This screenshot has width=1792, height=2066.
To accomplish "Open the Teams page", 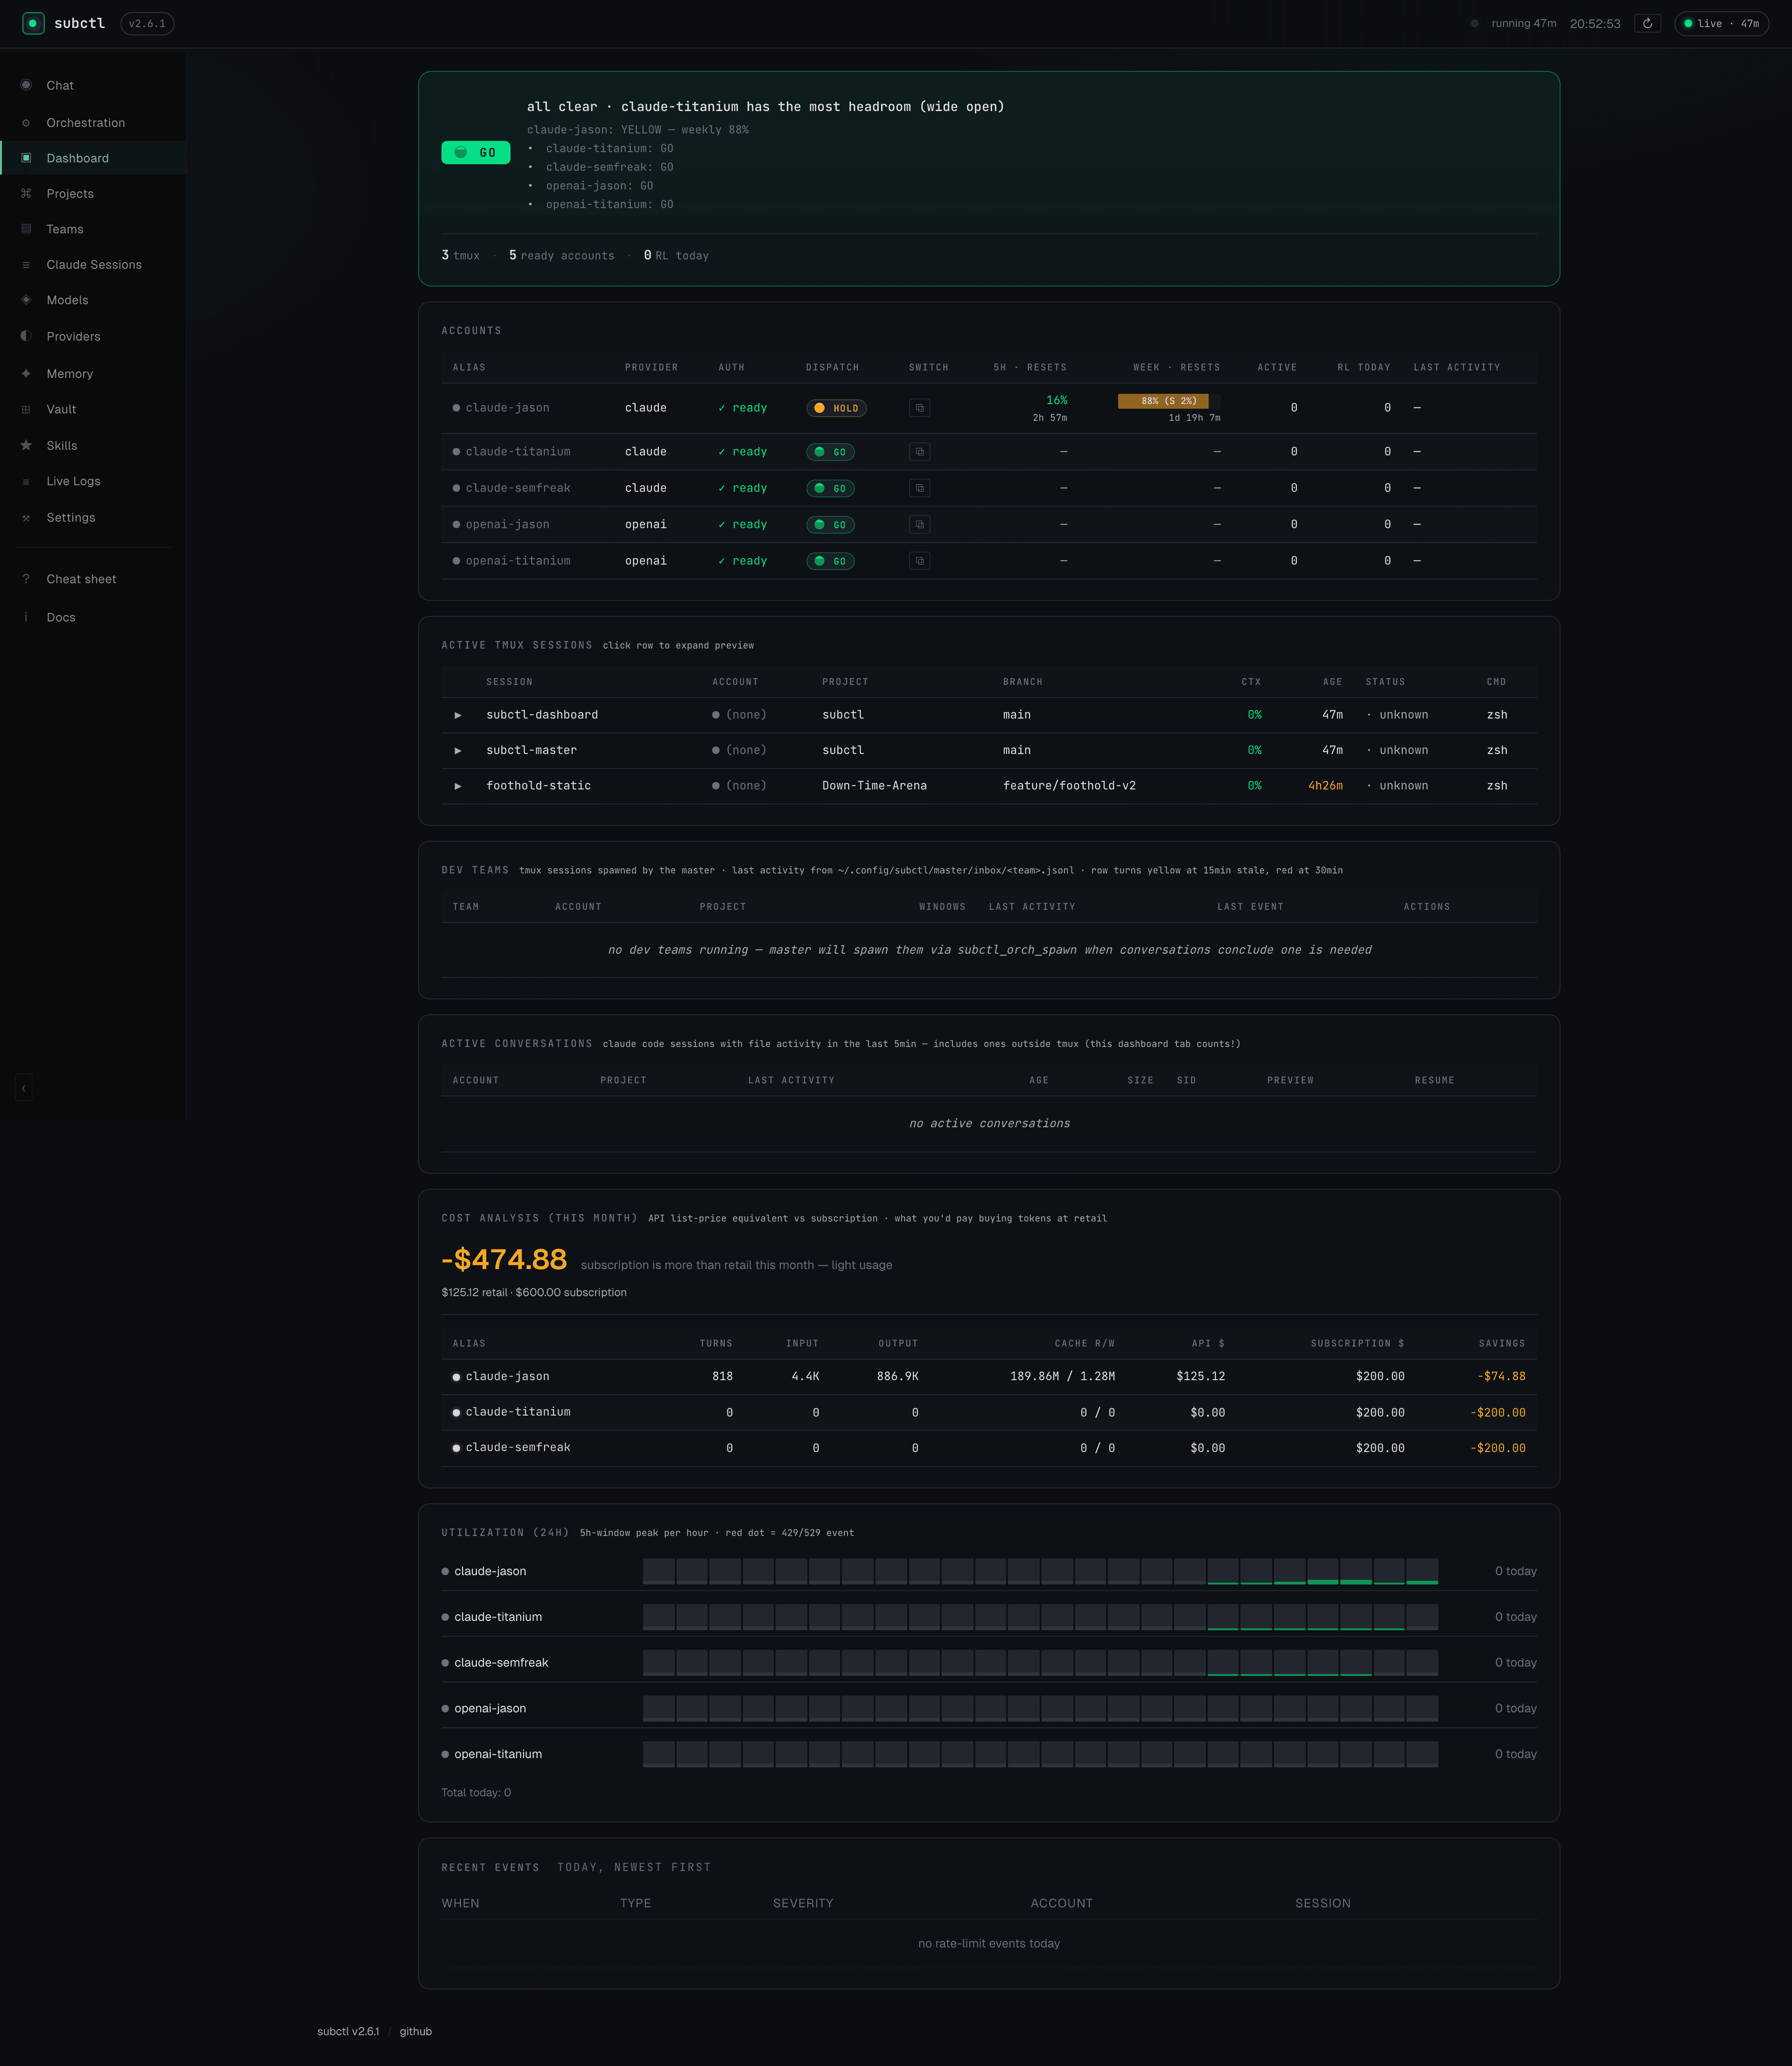I will point(92,229).
